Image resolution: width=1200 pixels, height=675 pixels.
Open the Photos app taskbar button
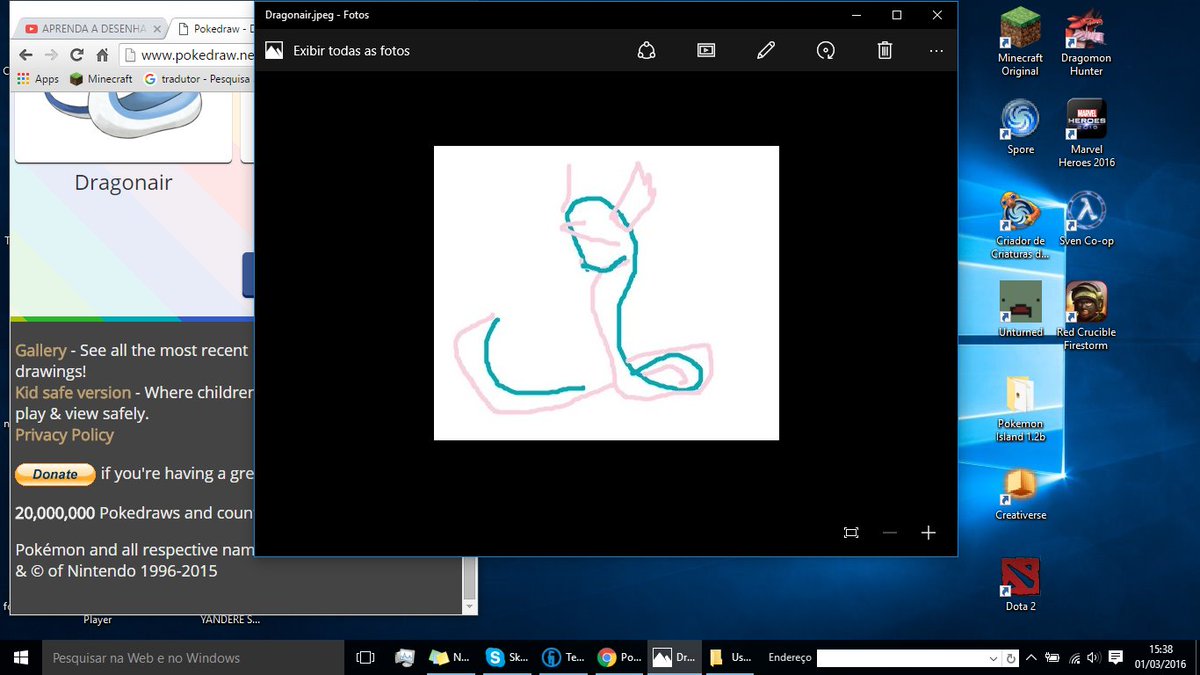tap(676, 657)
